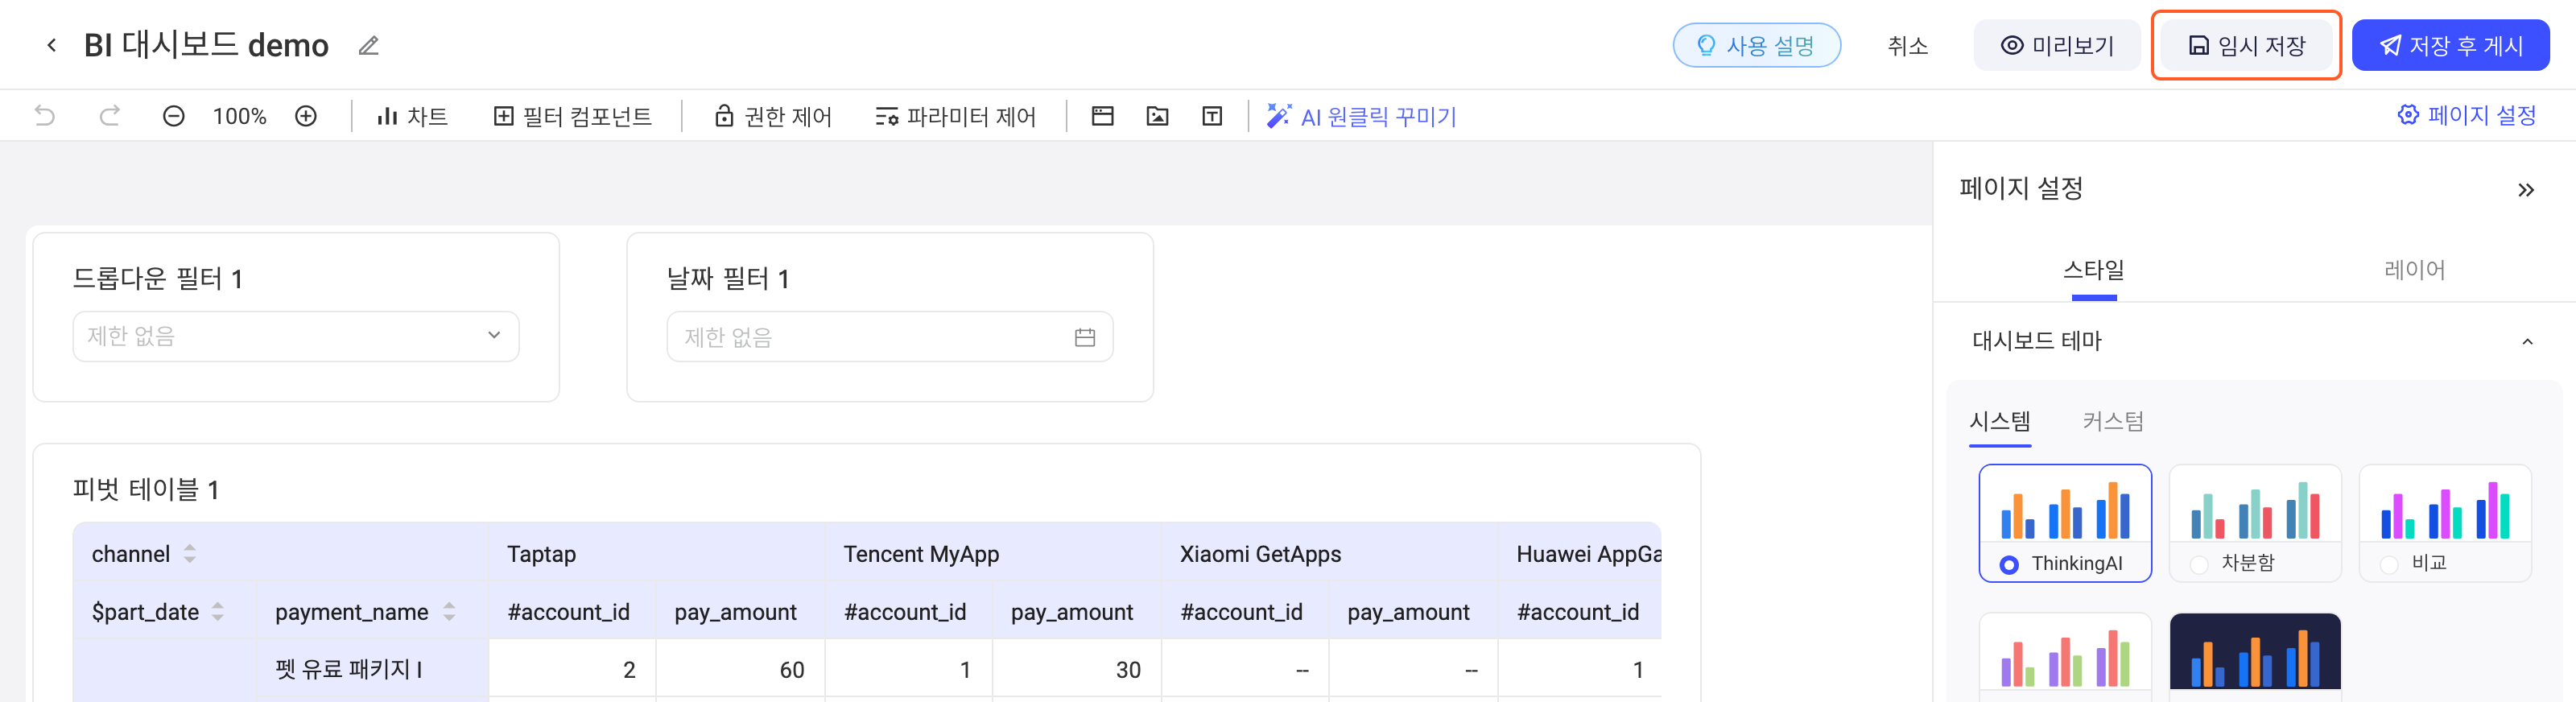Click the 임시 저장 button

[x=2246, y=45]
